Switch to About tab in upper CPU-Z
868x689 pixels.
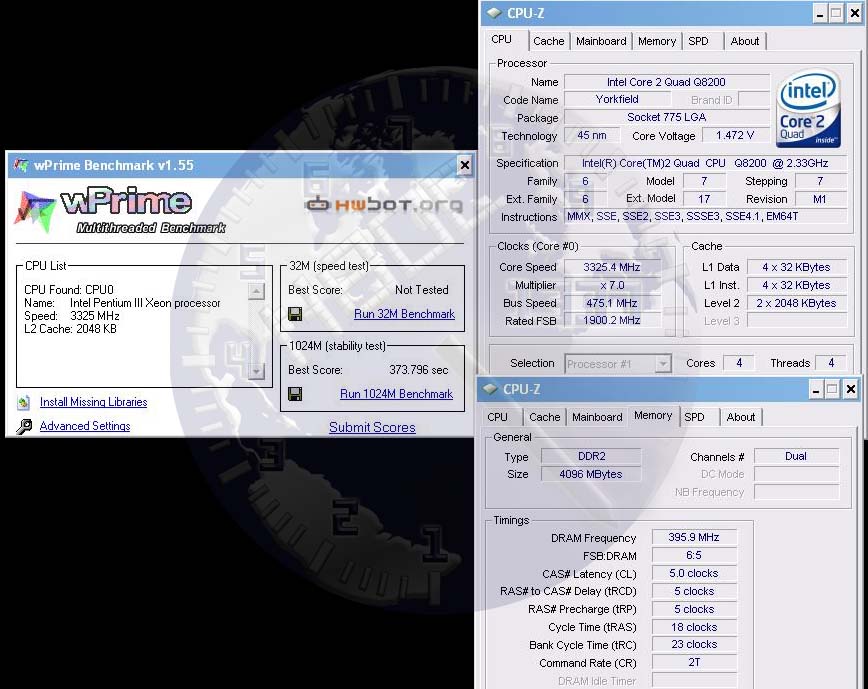(x=745, y=41)
